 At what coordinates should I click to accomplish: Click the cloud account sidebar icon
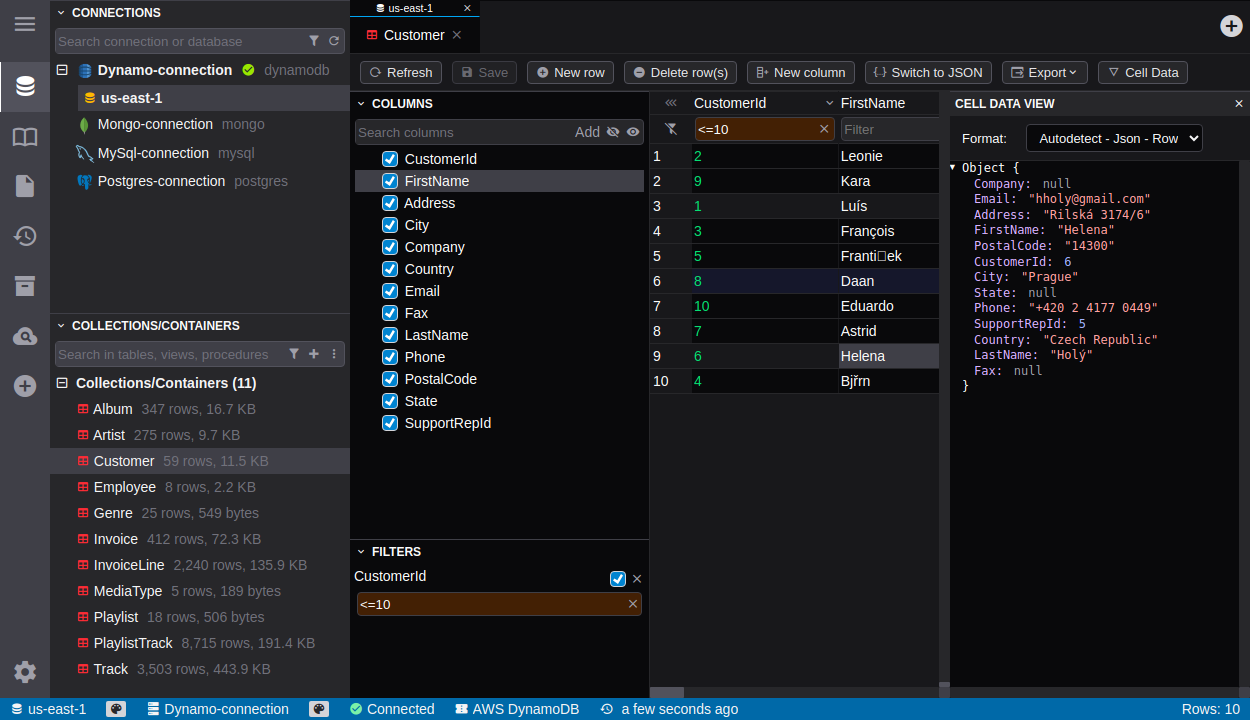pyautogui.click(x=25, y=337)
